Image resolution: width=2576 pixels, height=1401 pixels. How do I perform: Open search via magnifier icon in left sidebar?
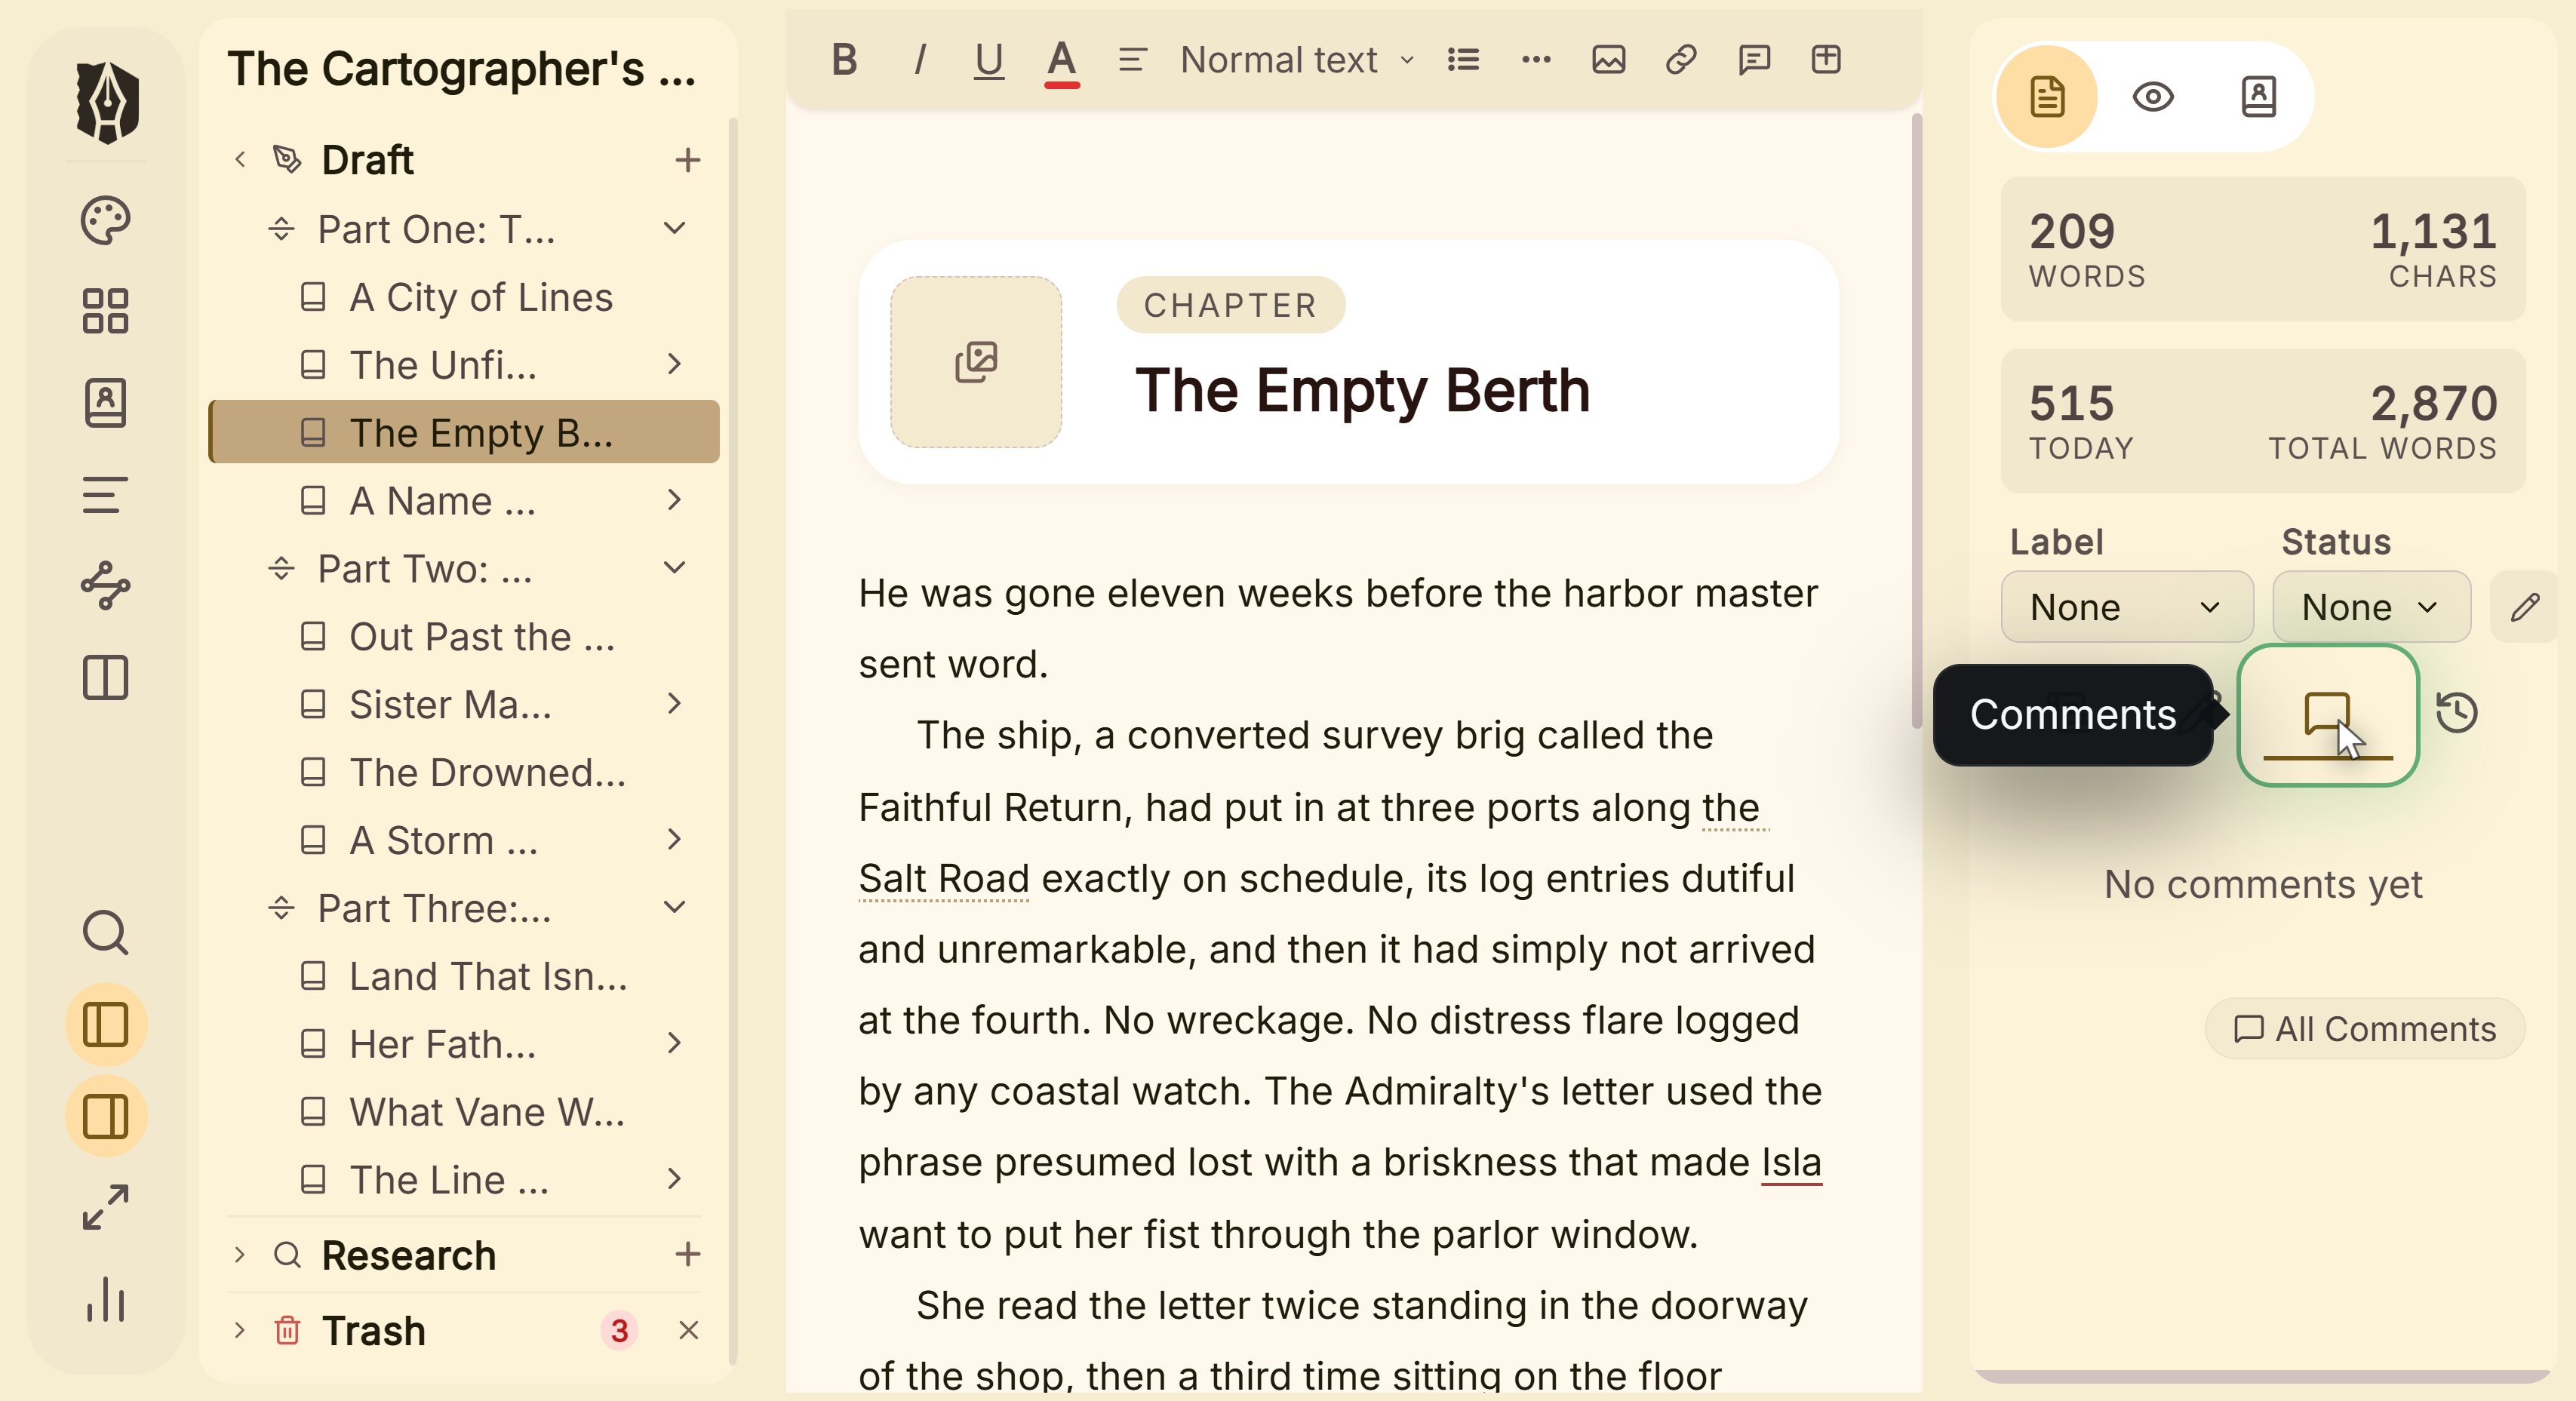pyautogui.click(x=106, y=932)
